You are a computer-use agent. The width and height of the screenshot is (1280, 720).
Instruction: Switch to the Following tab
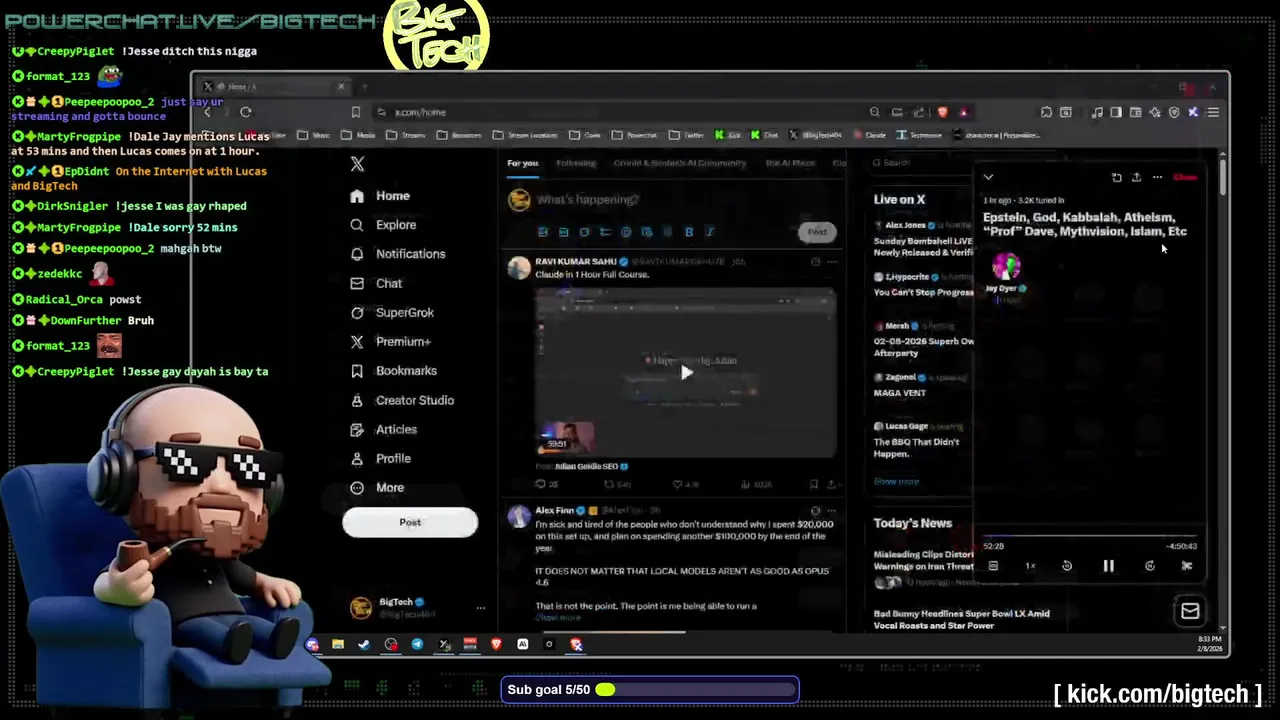pyautogui.click(x=576, y=163)
